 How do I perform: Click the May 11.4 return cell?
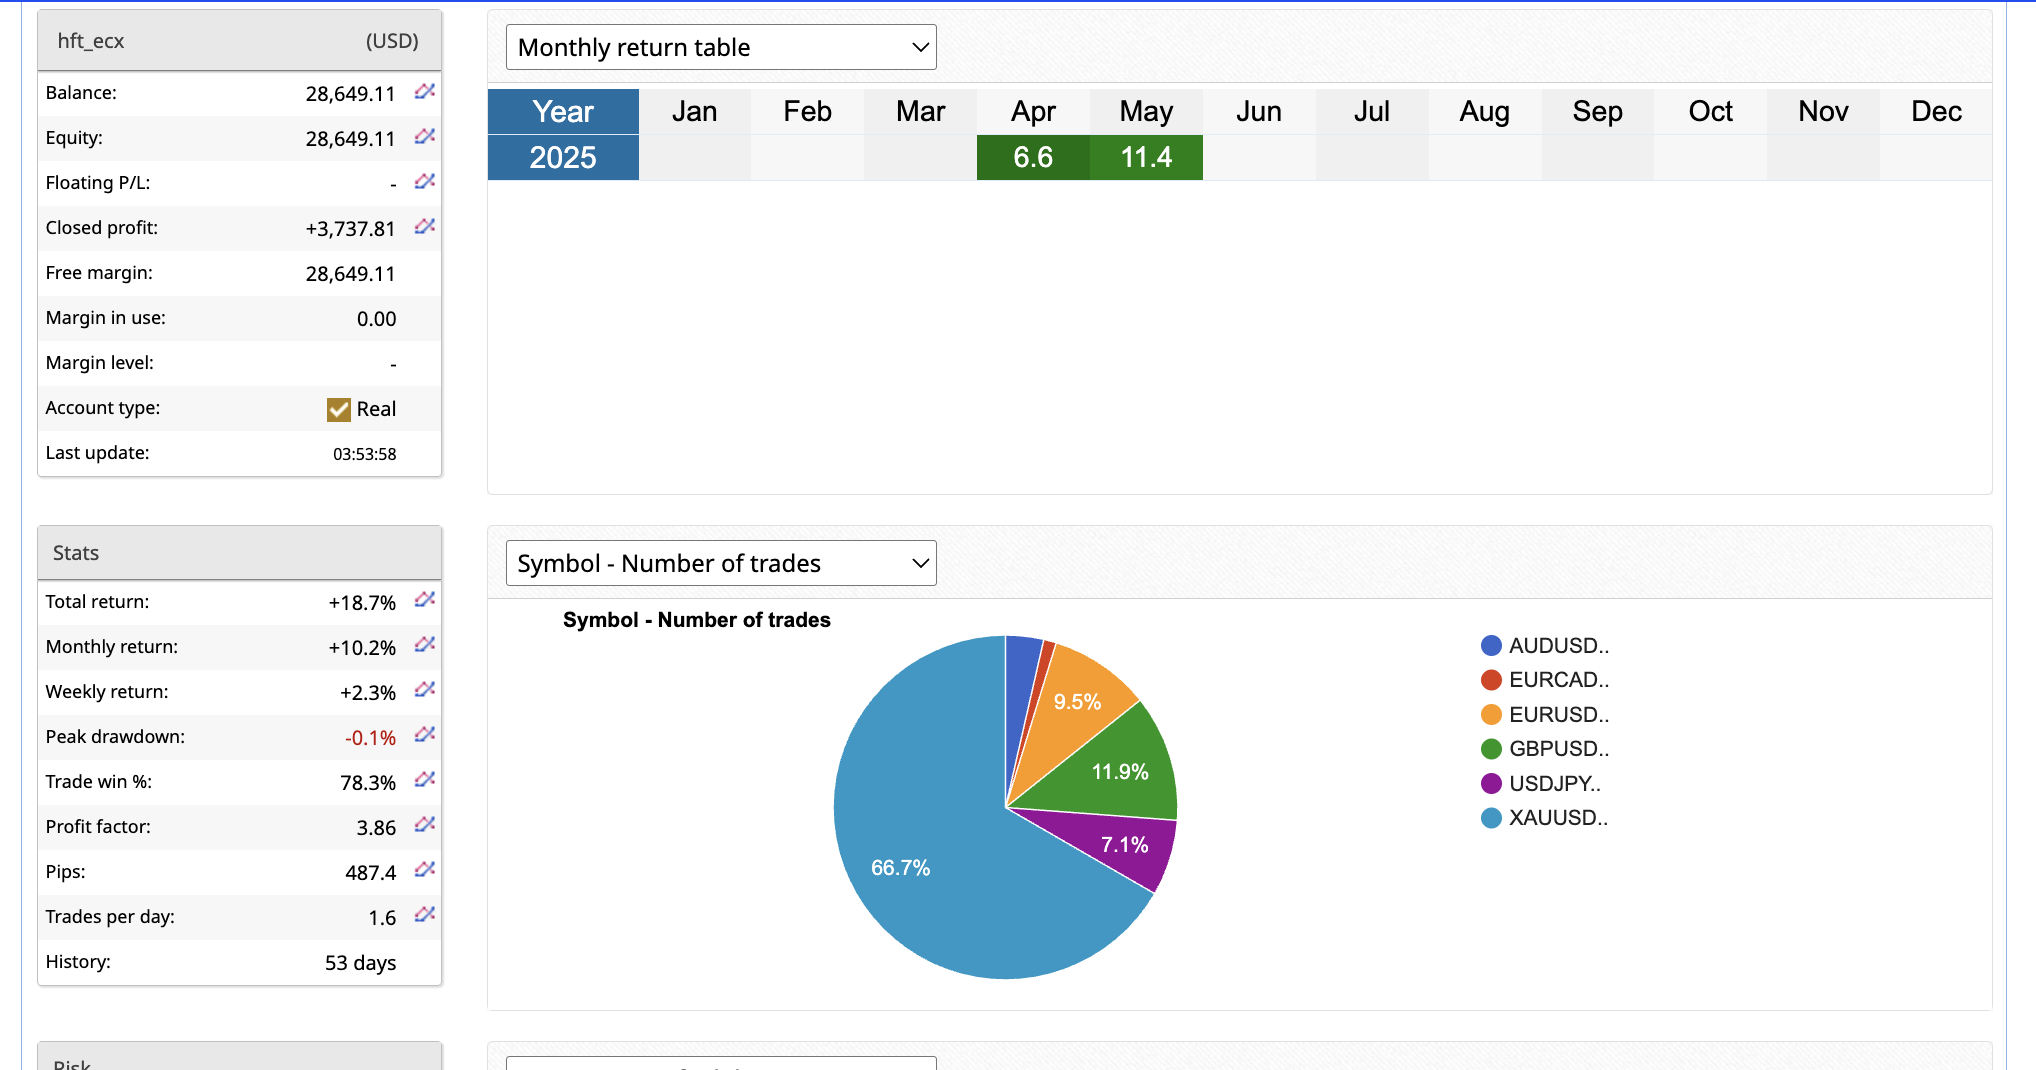click(x=1146, y=157)
